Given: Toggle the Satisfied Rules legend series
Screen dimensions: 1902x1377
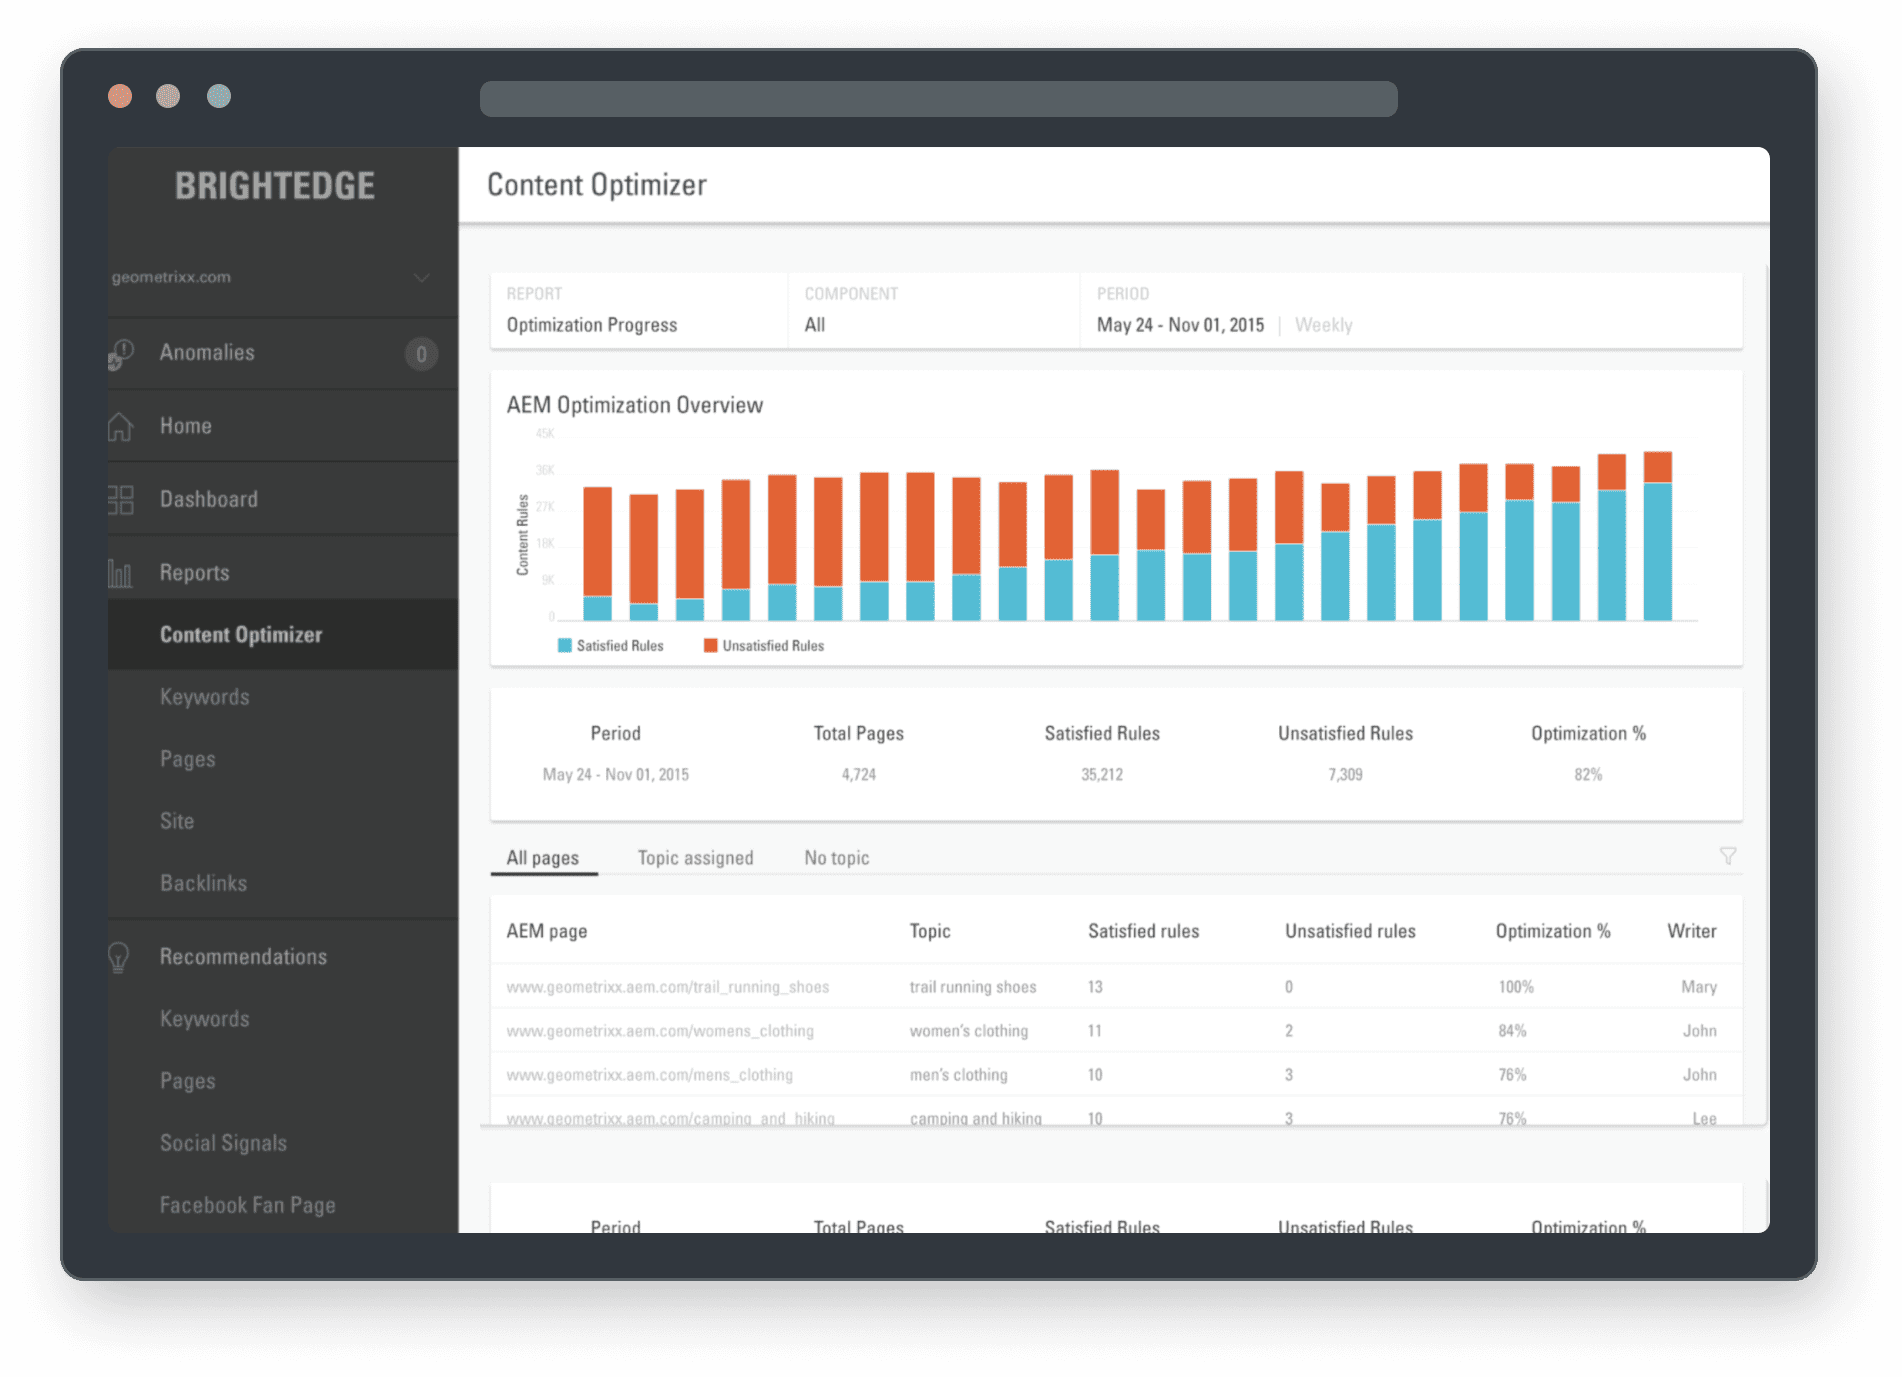Looking at the screenshot, I should coord(610,646).
